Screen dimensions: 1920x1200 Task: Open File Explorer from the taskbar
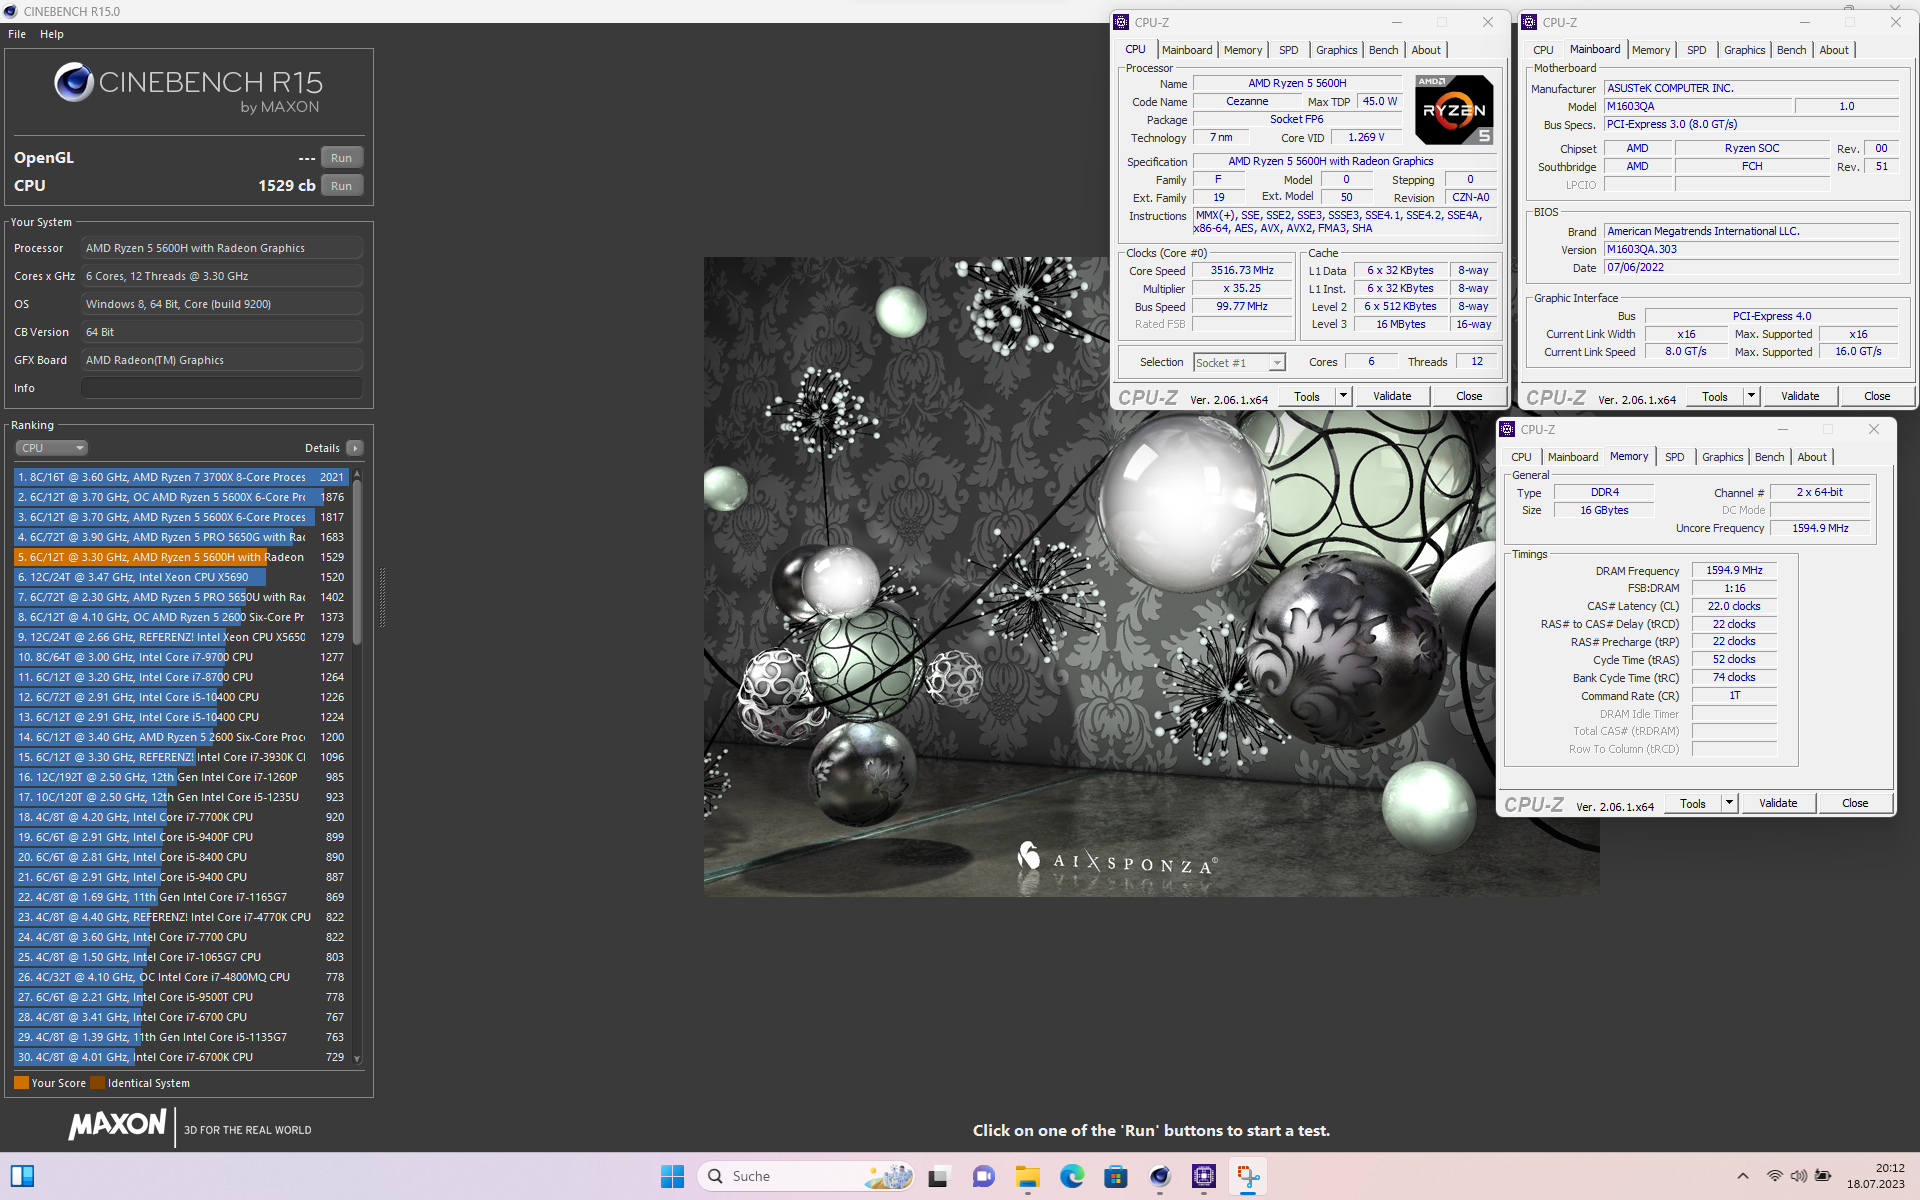[x=1027, y=1176]
